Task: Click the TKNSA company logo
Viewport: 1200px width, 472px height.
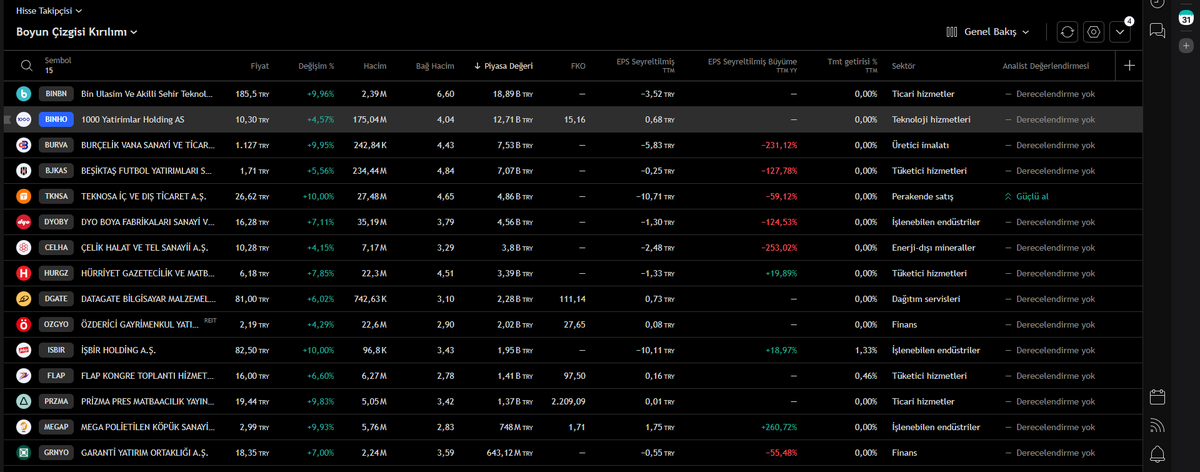Action: click(24, 196)
